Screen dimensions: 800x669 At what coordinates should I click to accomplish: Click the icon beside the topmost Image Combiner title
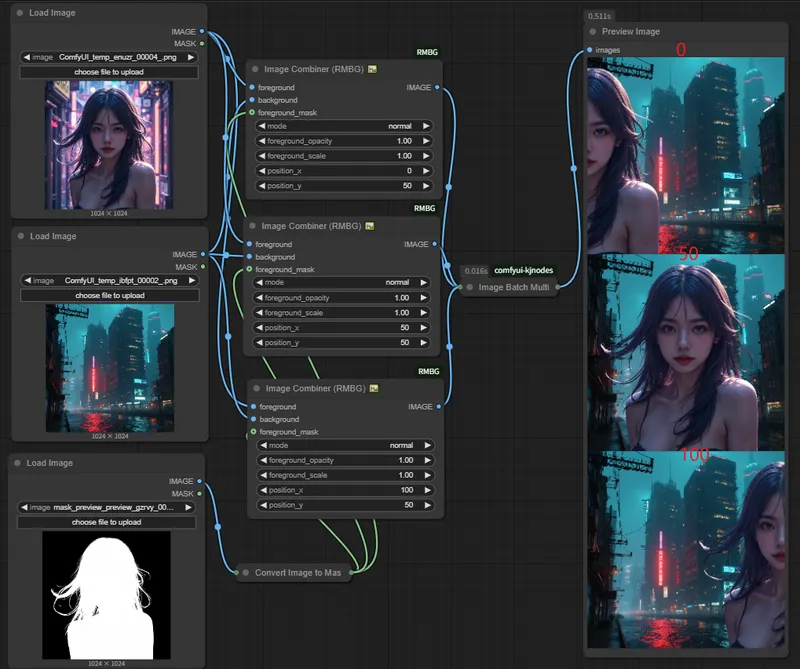(x=372, y=69)
